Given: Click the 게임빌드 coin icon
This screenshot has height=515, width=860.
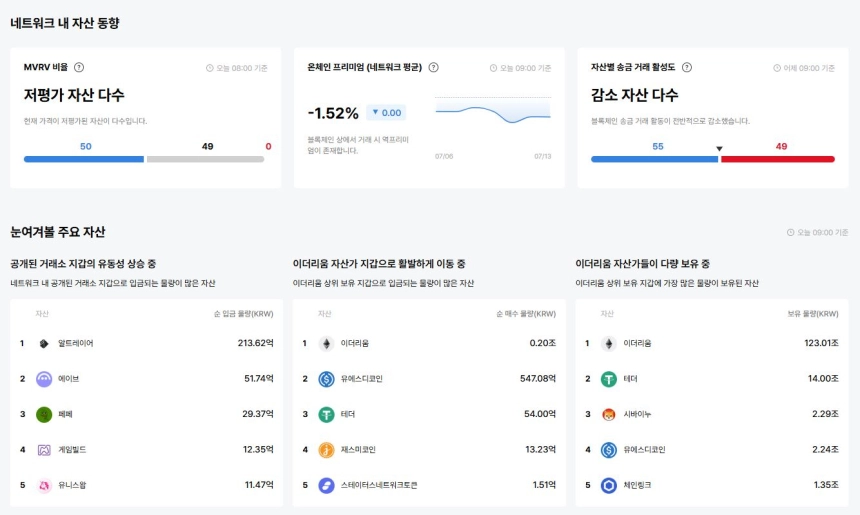Looking at the screenshot, I should point(44,450).
